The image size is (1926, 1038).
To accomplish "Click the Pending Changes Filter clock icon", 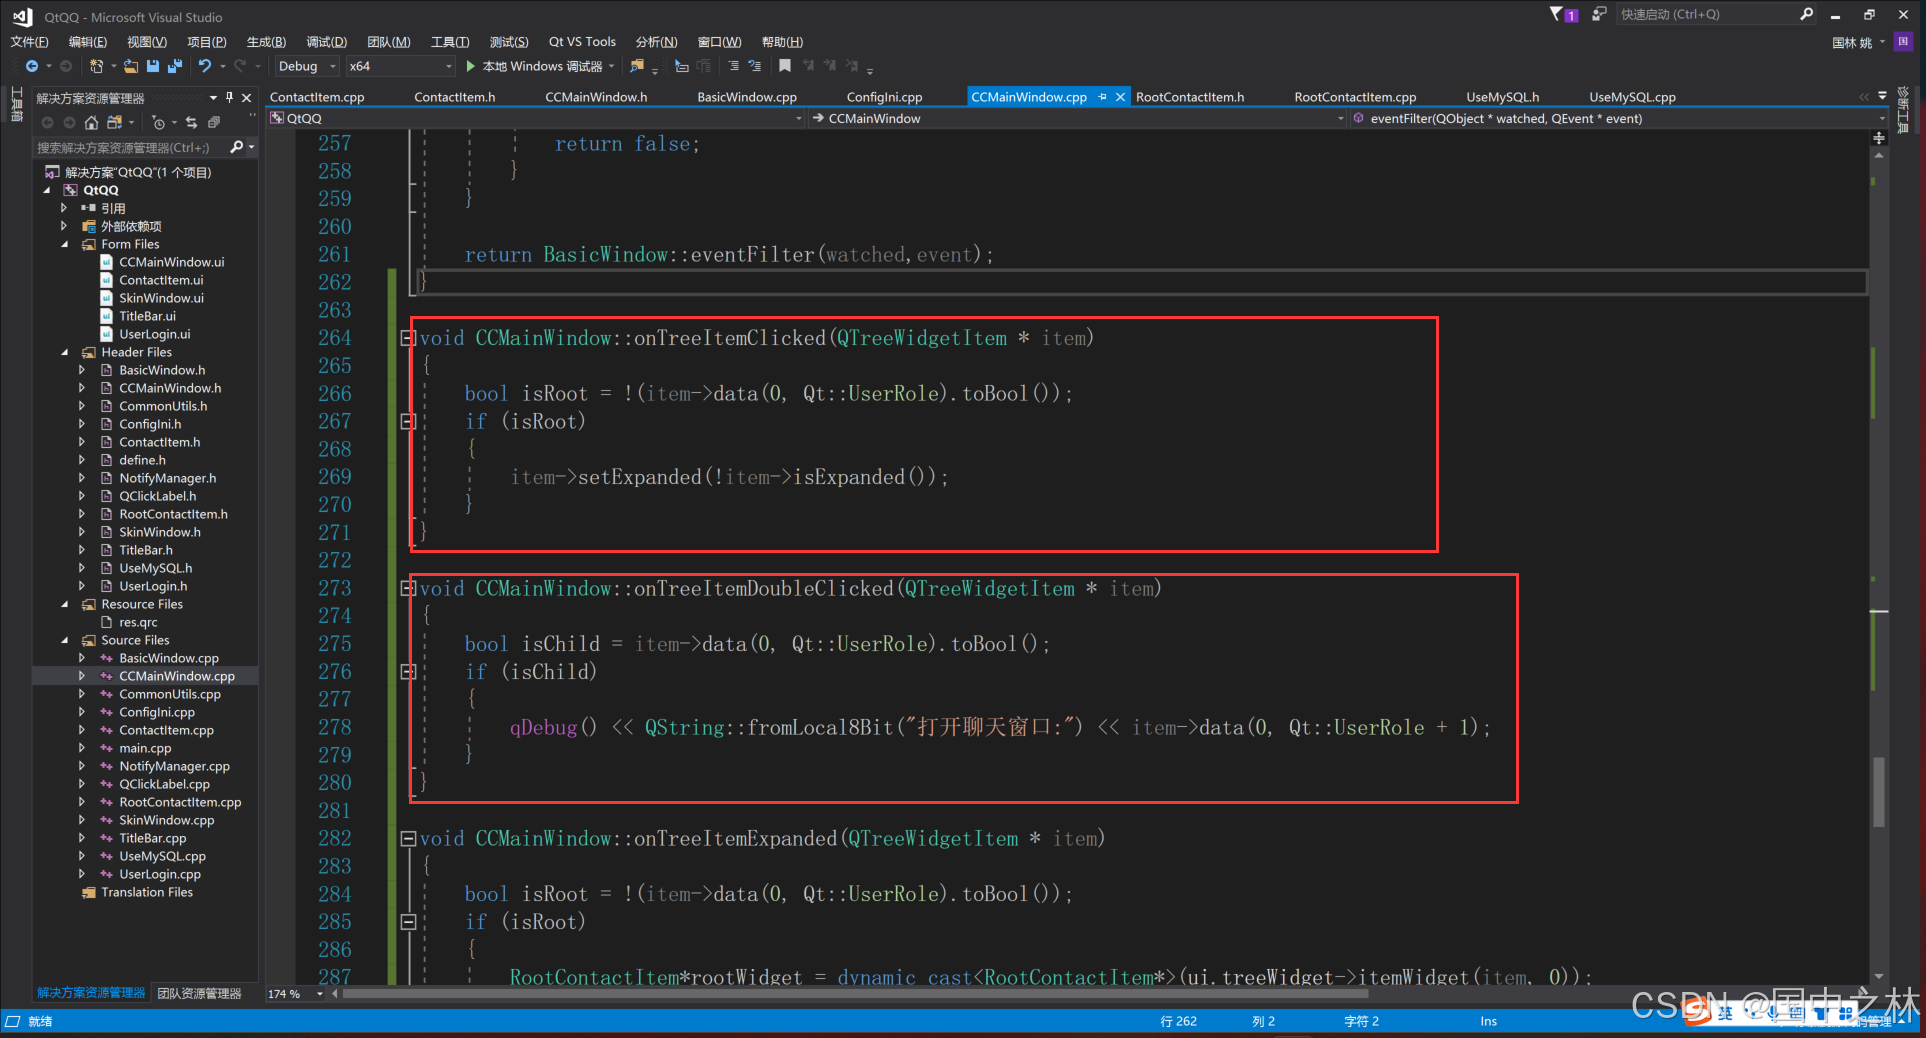I will tap(159, 122).
